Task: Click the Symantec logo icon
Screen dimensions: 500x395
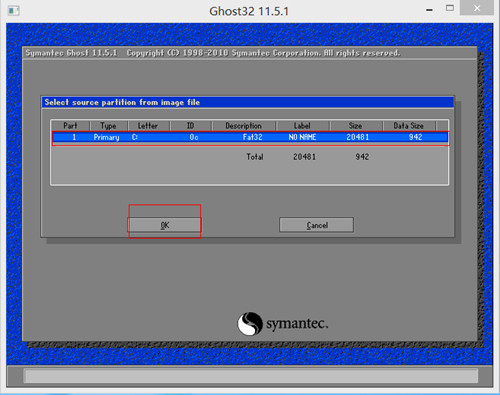Action: [x=250, y=323]
